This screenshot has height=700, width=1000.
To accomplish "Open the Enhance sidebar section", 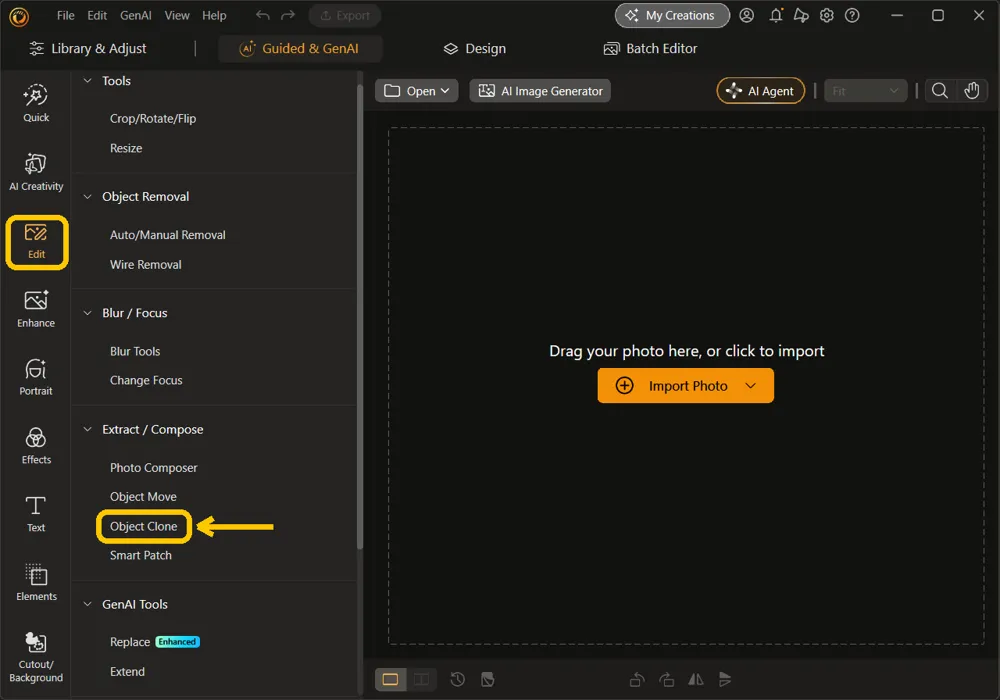I will click(36, 309).
